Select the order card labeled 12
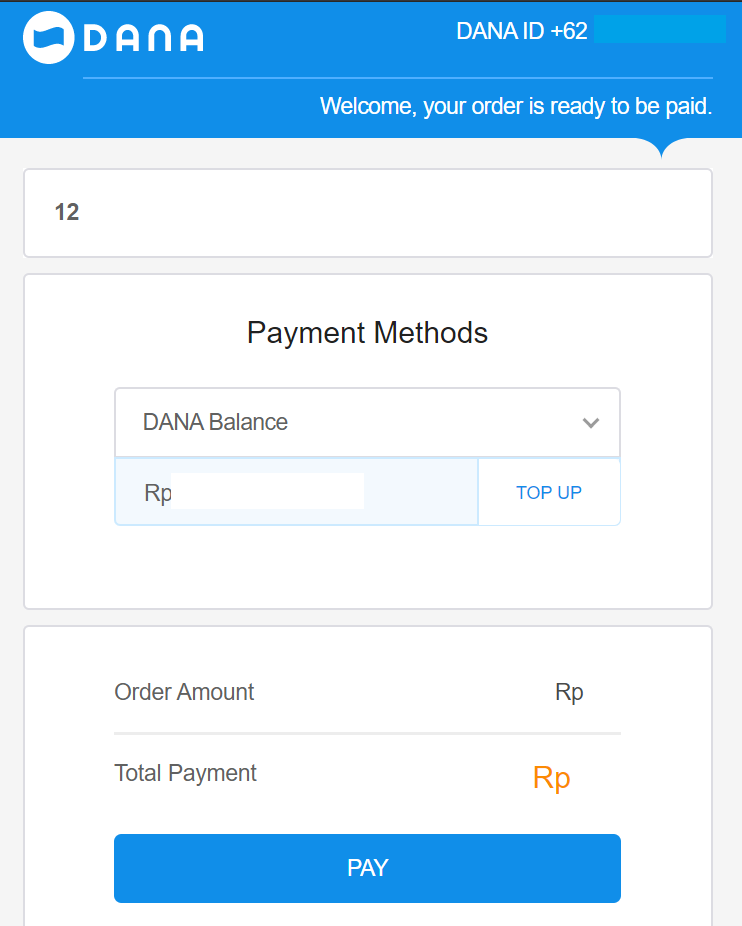 pyautogui.click(x=367, y=213)
